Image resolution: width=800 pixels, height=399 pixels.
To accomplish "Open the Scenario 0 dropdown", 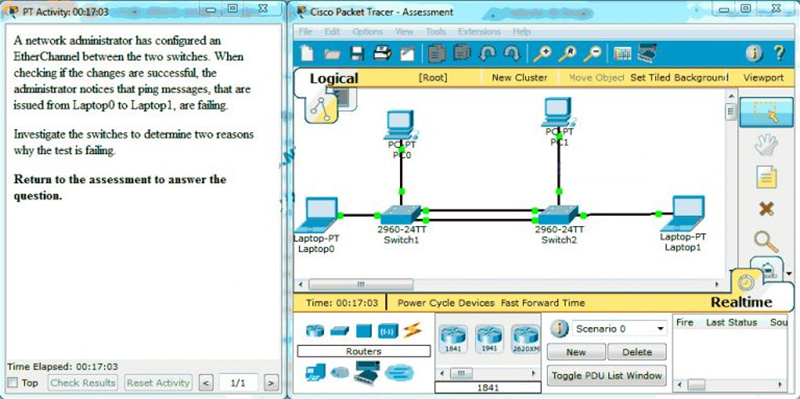I will point(619,329).
